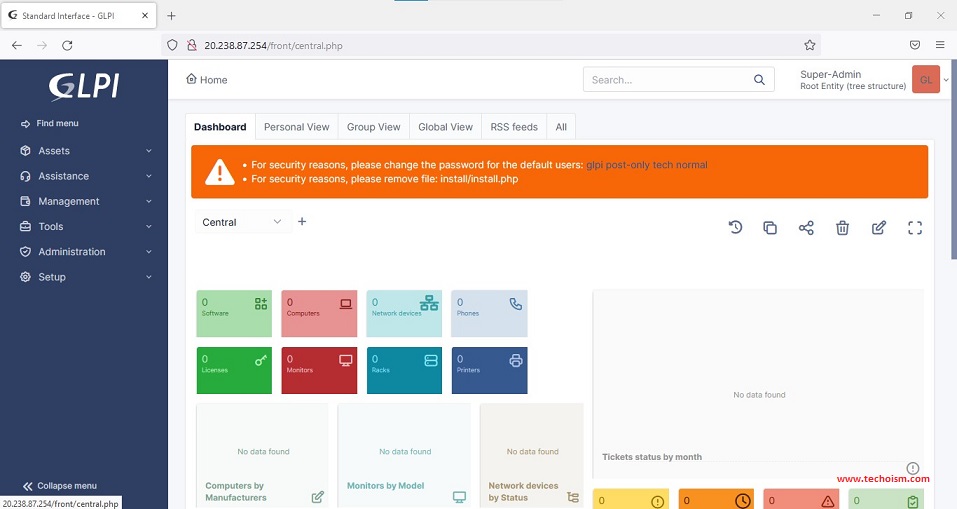The image size is (957, 509).
Task: Click the glpi default user link
Action: pyautogui.click(x=594, y=165)
